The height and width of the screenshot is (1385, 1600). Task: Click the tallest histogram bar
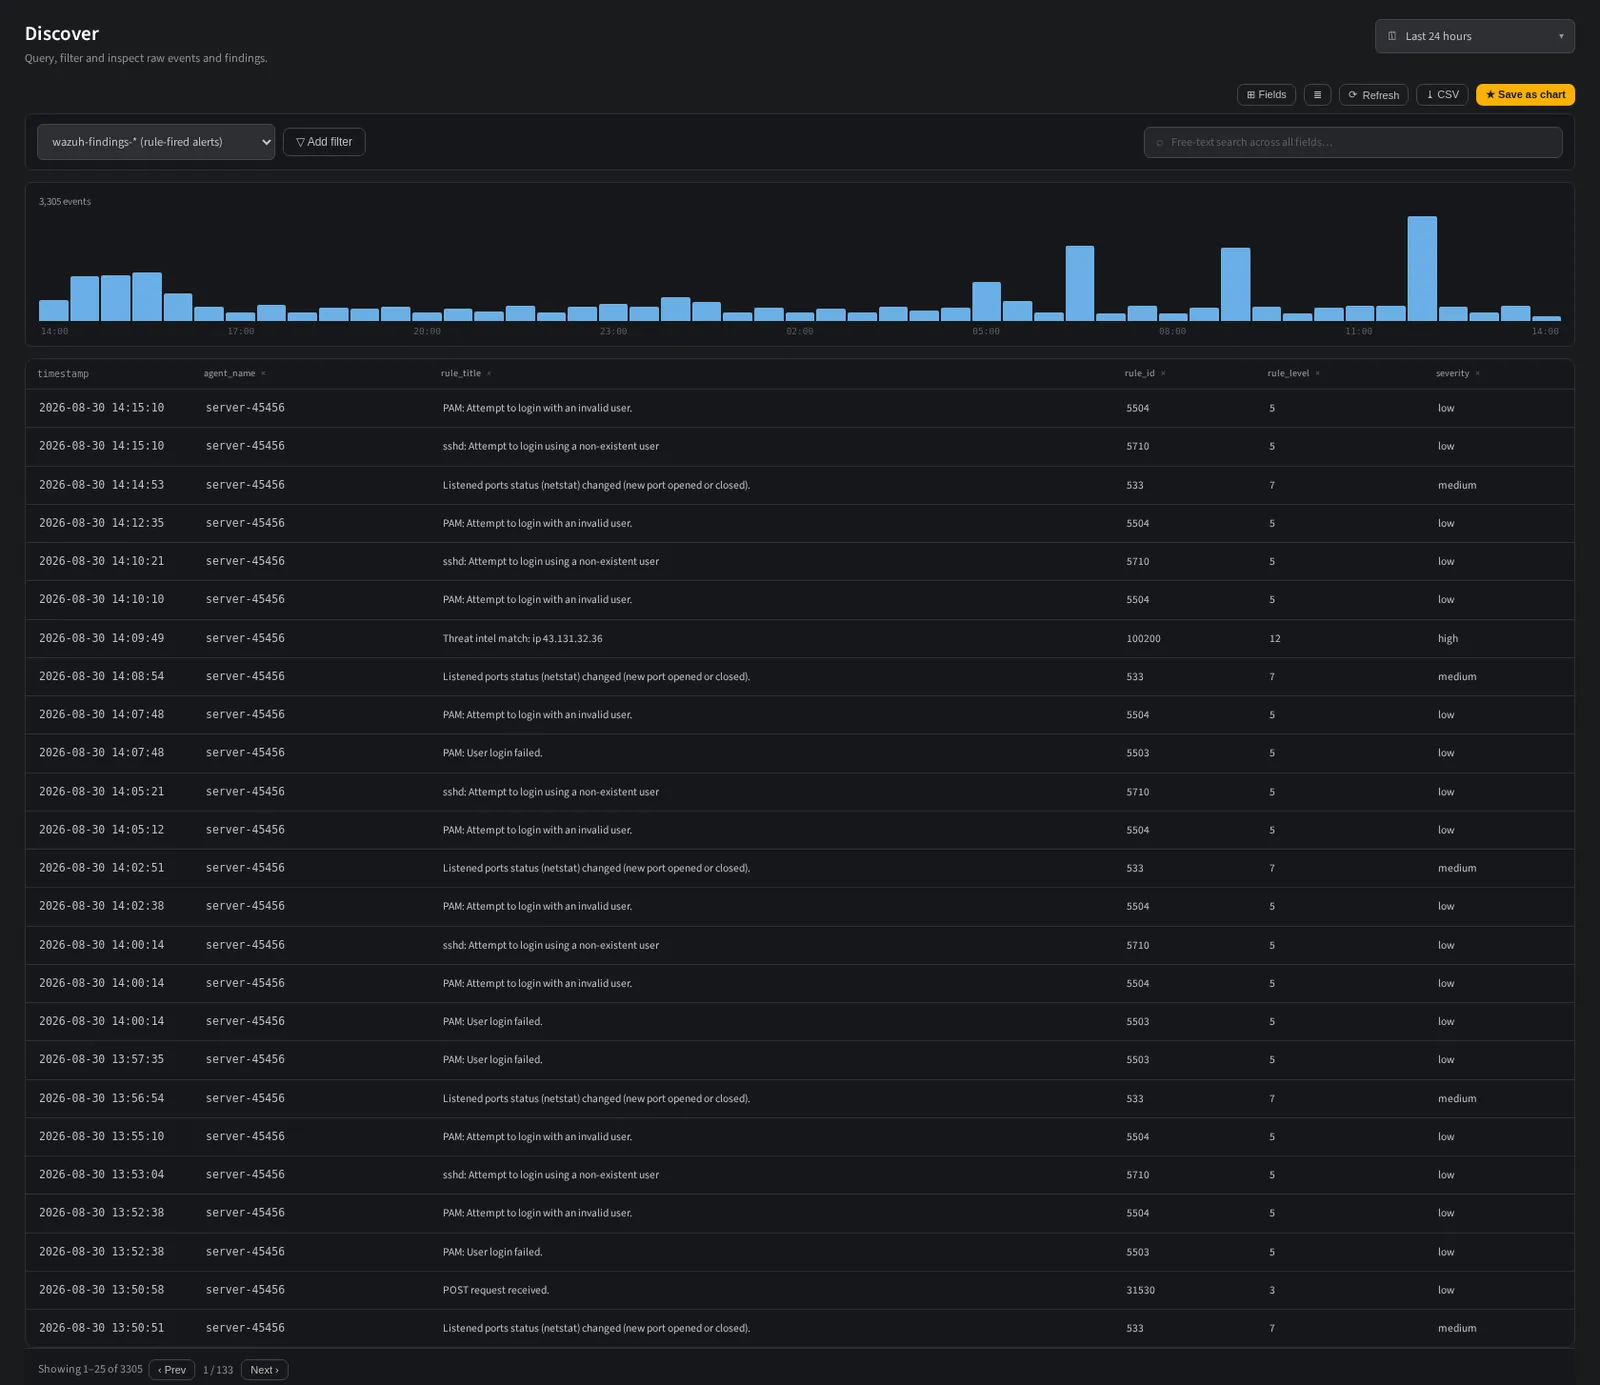point(1422,268)
